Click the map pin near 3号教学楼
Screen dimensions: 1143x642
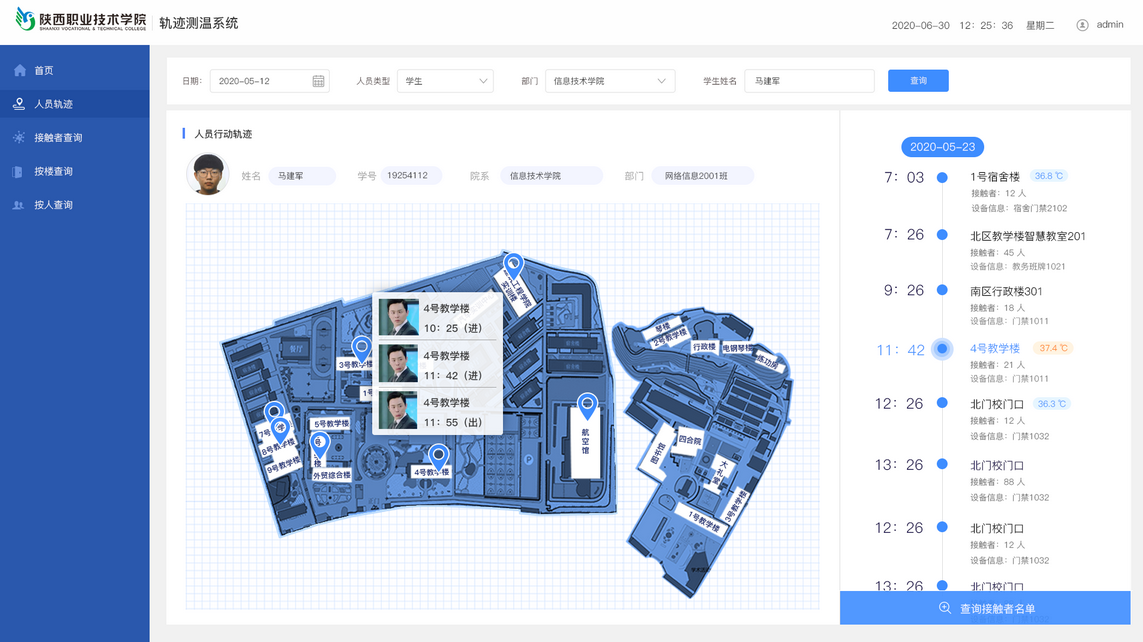tap(362, 347)
